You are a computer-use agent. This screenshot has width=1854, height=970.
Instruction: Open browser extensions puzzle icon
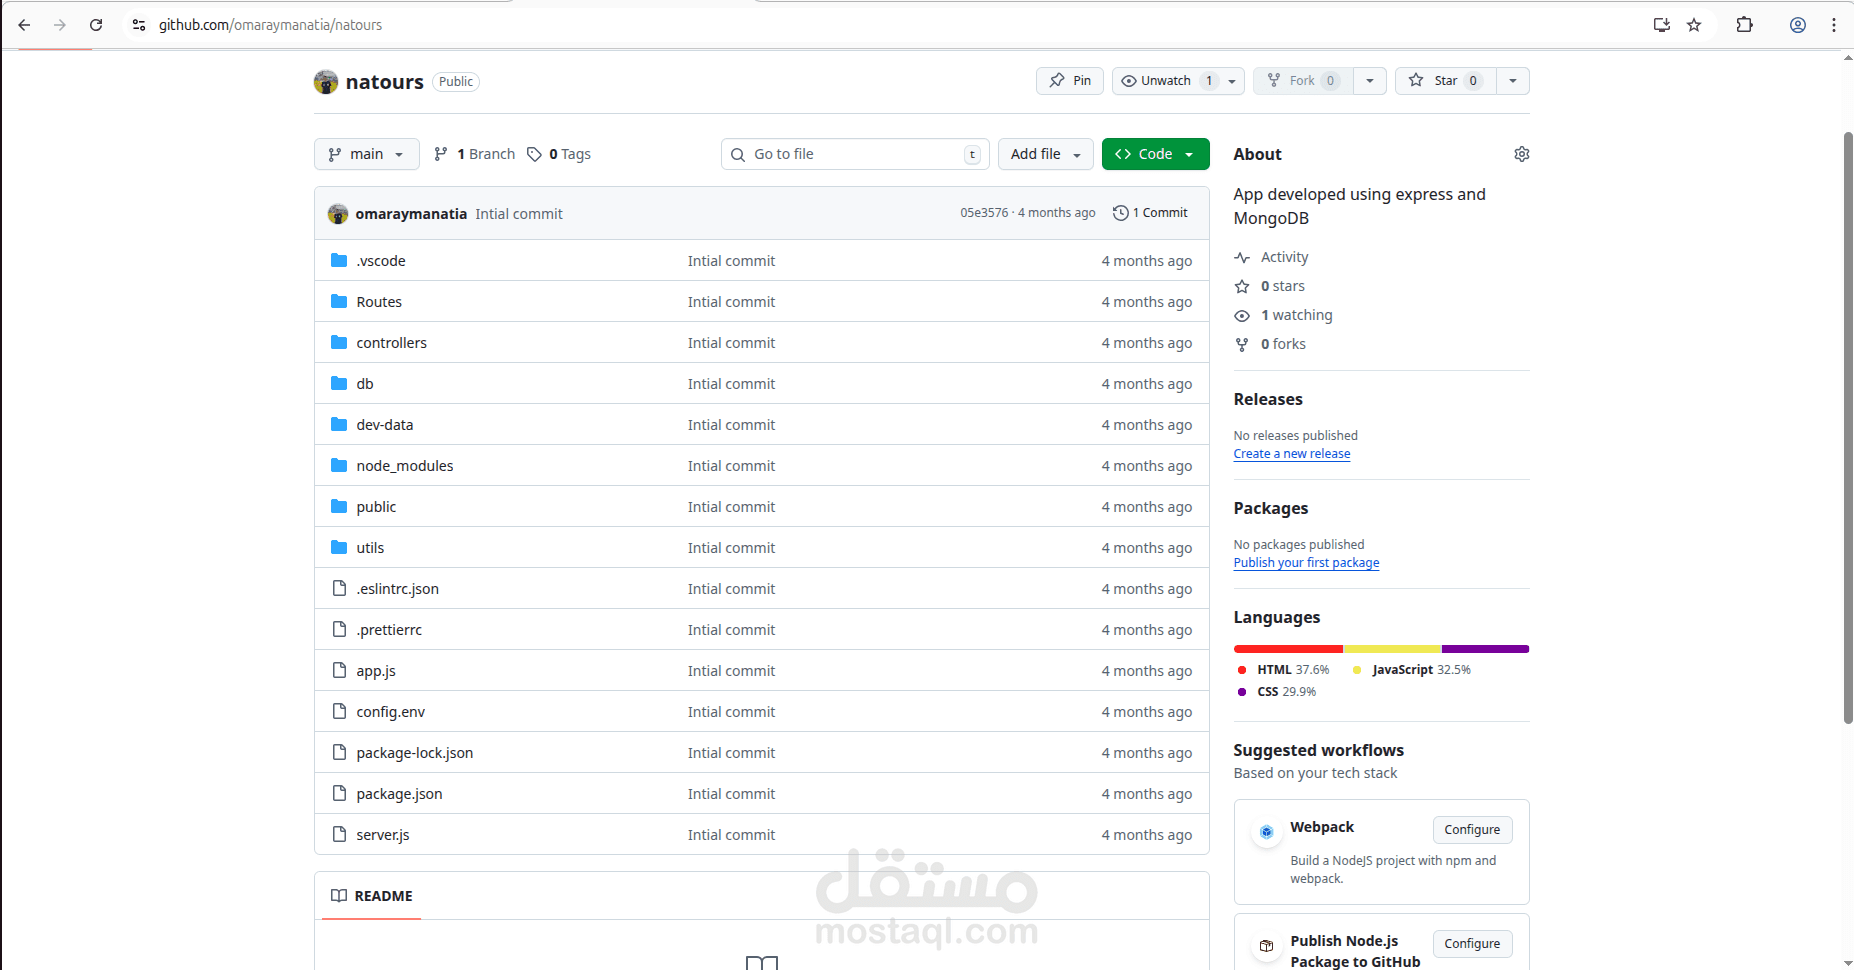pyautogui.click(x=1745, y=25)
